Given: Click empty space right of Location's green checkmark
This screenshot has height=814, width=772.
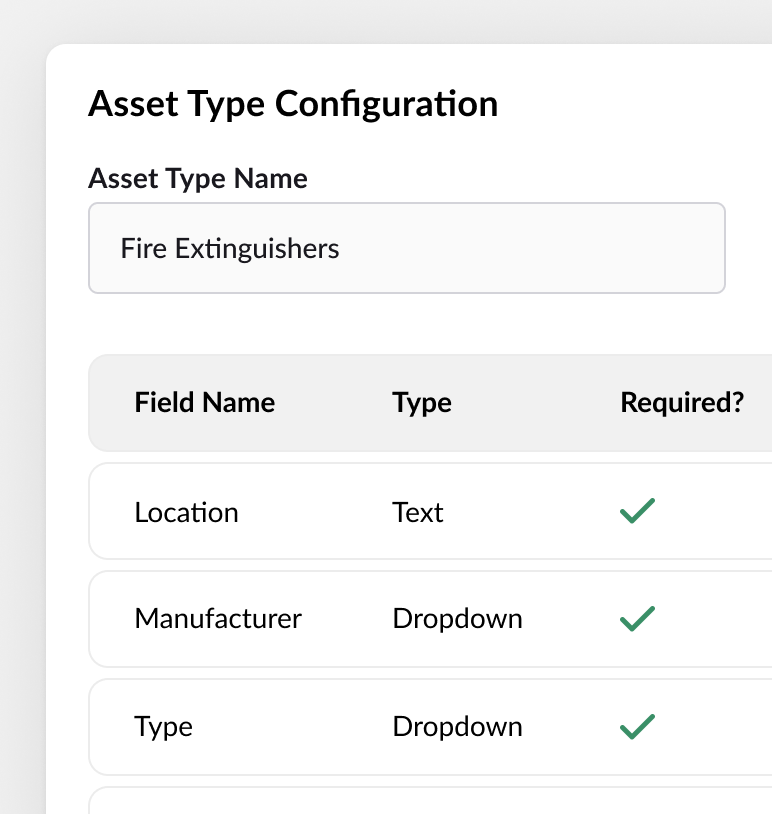Looking at the screenshot, I should [715, 512].
